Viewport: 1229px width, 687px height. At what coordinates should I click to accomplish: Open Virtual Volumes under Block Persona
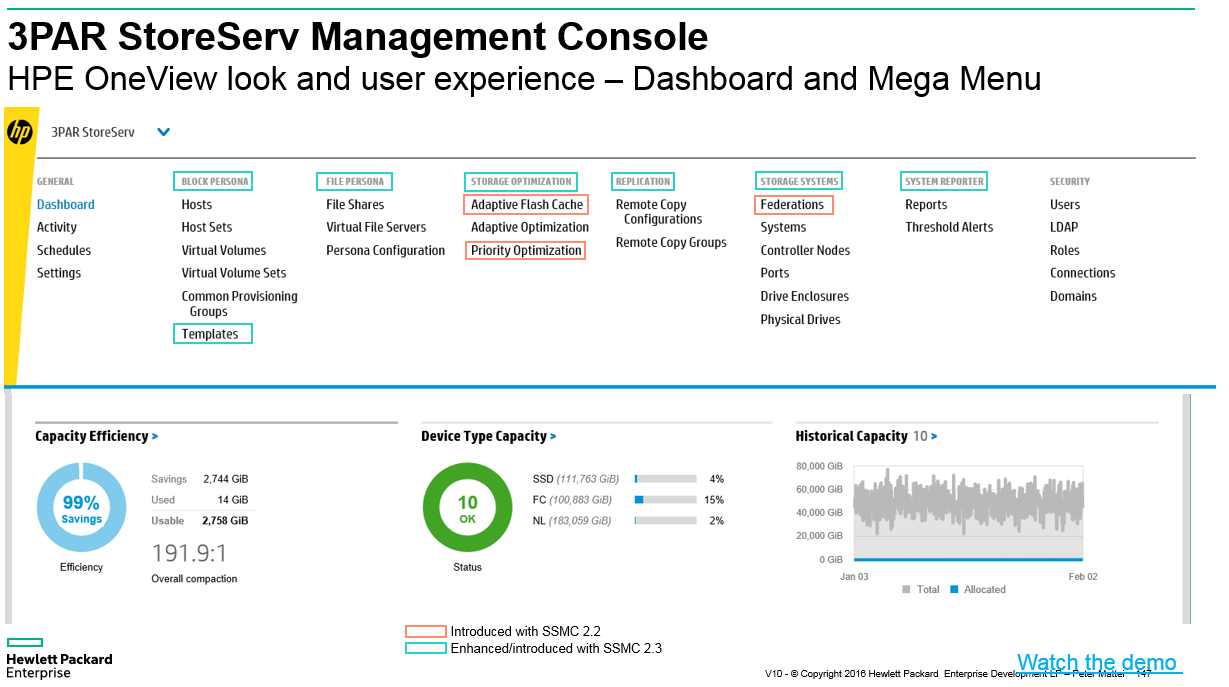coord(224,251)
